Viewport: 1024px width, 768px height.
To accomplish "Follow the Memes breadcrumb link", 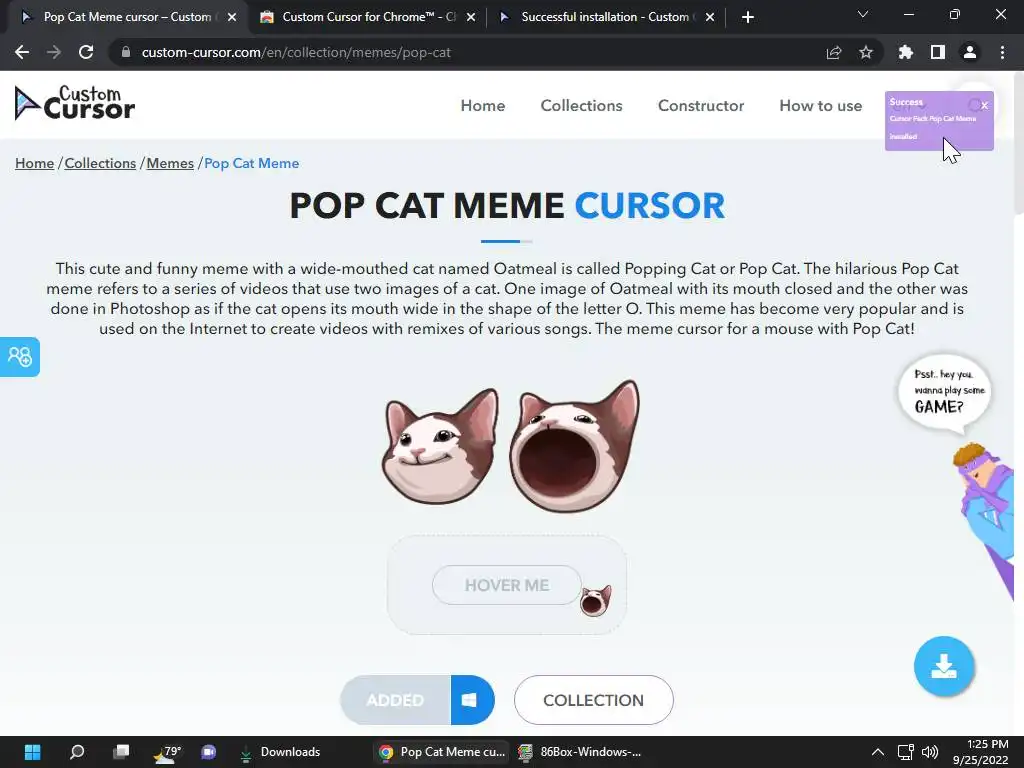I will [170, 163].
